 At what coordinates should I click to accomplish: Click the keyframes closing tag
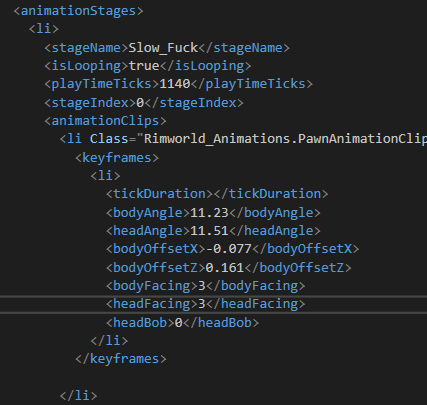(x=121, y=359)
